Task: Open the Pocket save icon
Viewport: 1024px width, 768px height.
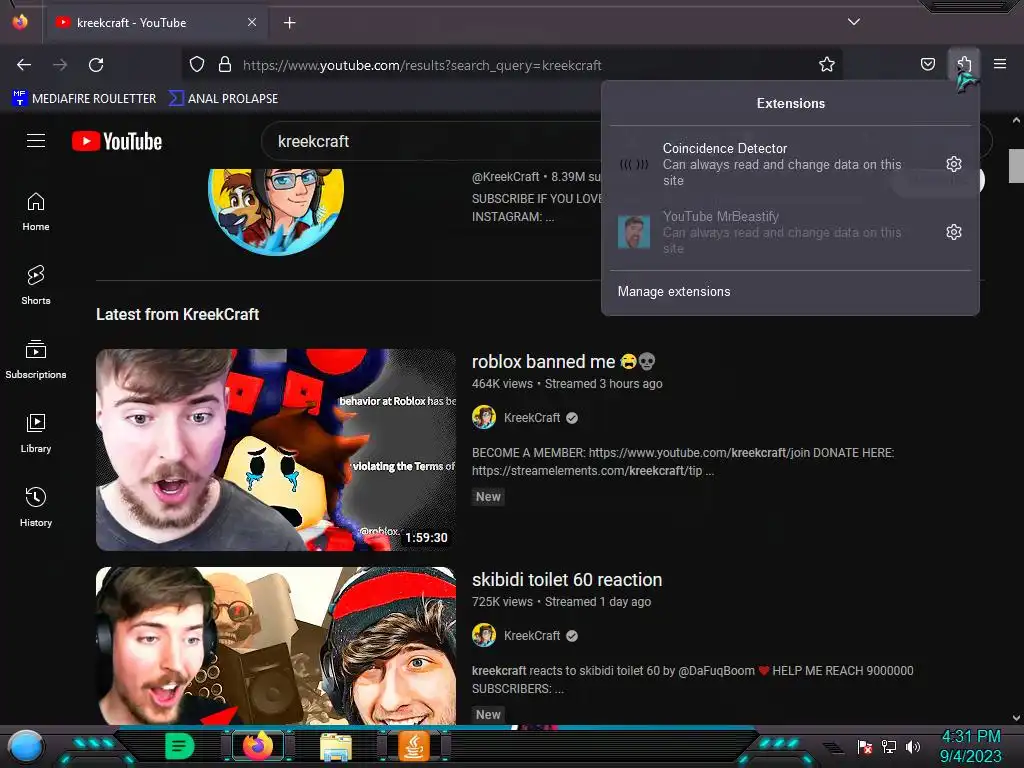Action: (x=927, y=64)
